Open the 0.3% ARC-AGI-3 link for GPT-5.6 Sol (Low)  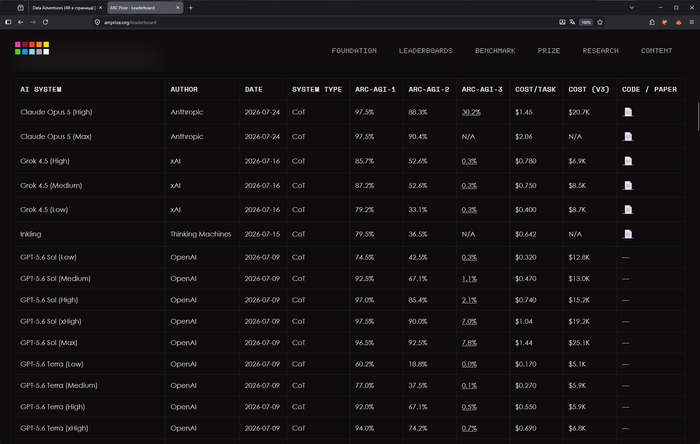coord(469,257)
